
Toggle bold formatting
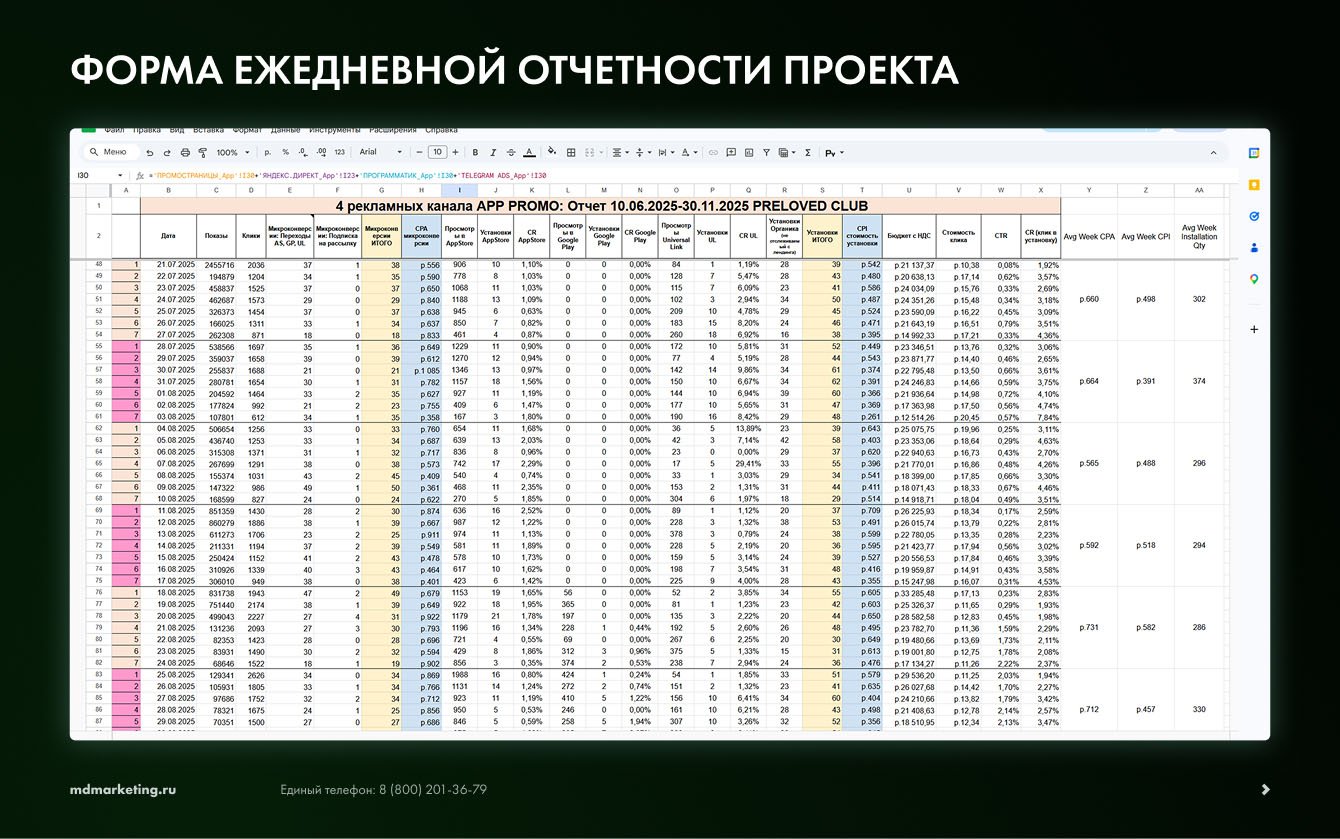tap(476, 153)
